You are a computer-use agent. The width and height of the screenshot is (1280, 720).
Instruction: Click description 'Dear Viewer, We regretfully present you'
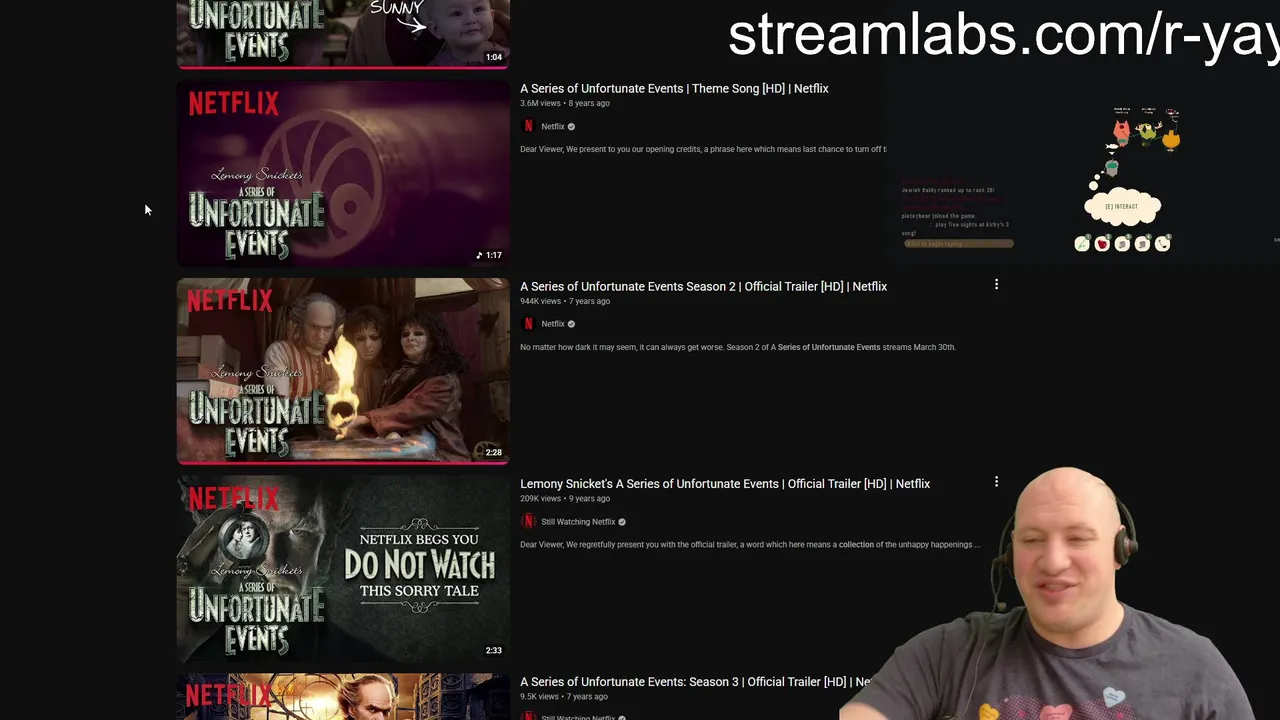(750, 545)
